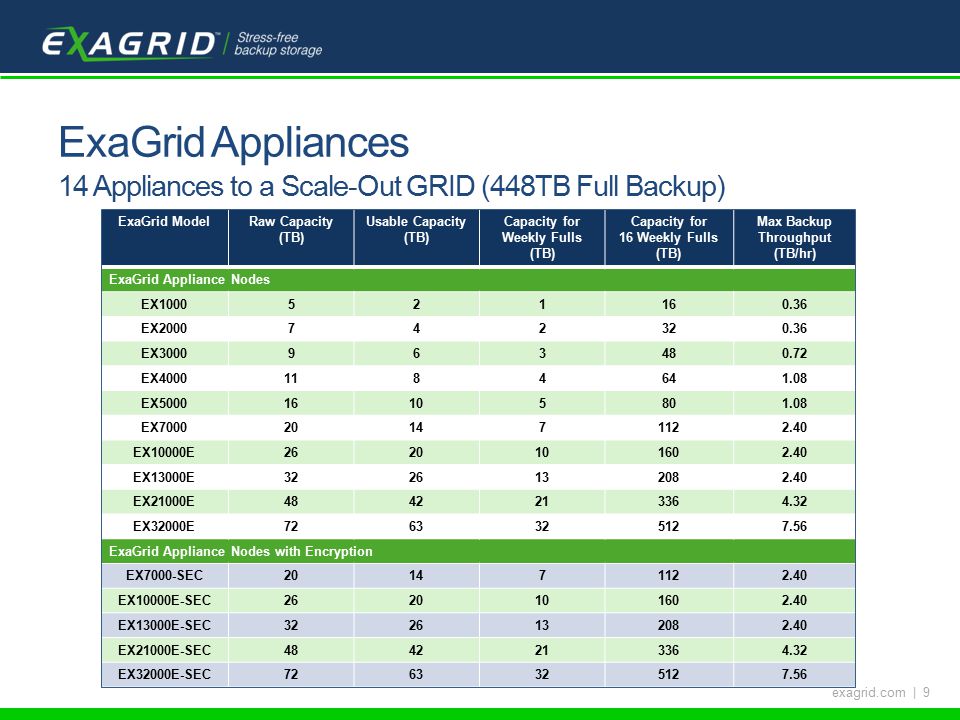Click the raw capacity 26 in EX10000E-SEC row
This screenshot has width=960, height=720.
pyautogui.click(x=291, y=601)
